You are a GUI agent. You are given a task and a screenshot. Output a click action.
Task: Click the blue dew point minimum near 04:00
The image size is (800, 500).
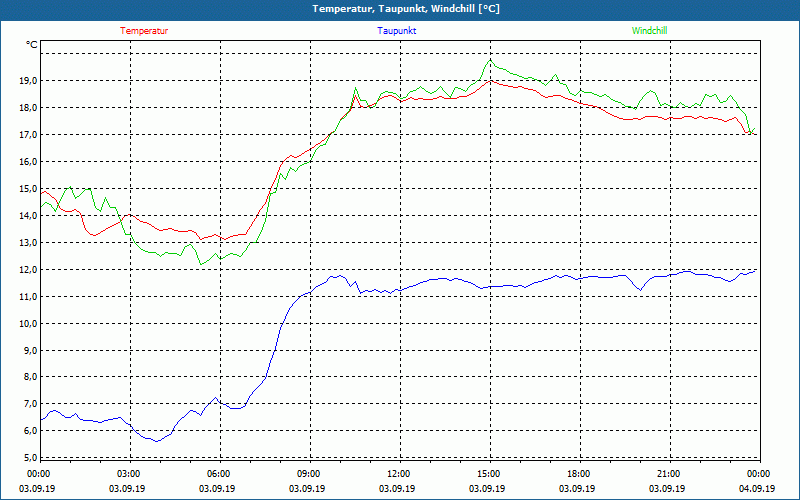pos(156,441)
